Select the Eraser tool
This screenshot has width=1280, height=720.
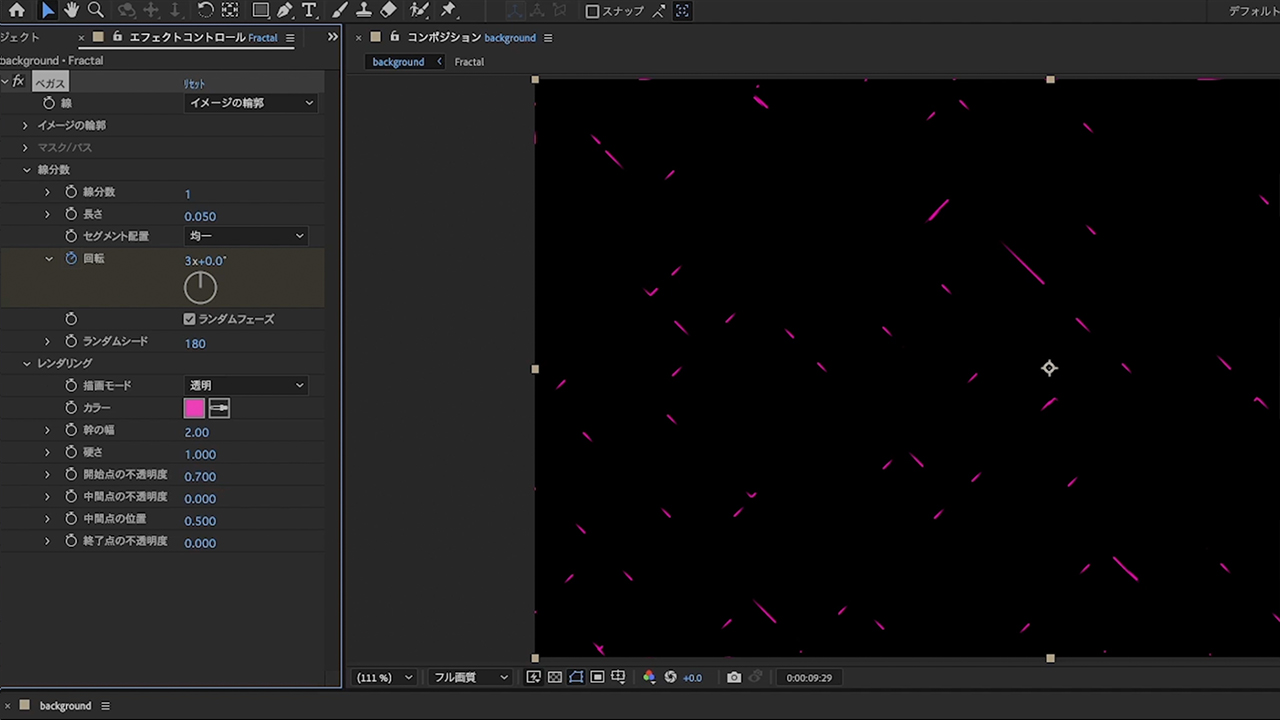[x=389, y=10]
